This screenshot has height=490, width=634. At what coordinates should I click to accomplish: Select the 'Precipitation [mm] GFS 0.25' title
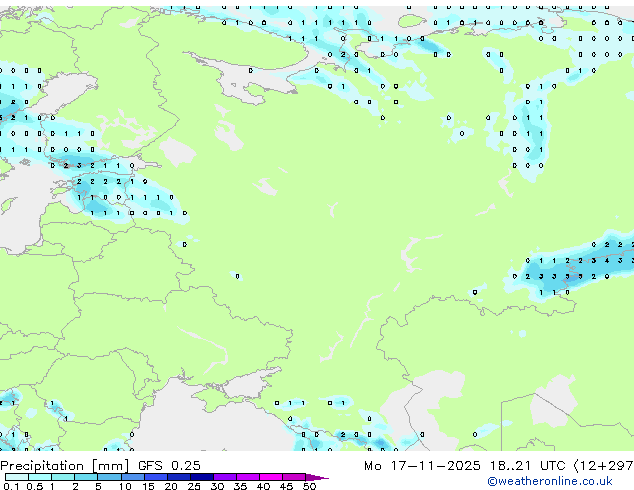click(100, 466)
